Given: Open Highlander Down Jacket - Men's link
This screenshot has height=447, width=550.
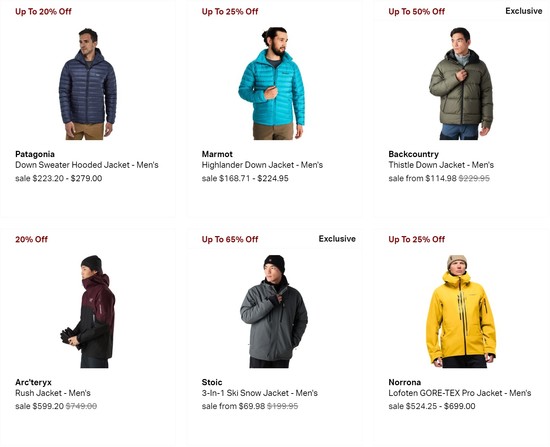Looking at the screenshot, I should pos(262,165).
